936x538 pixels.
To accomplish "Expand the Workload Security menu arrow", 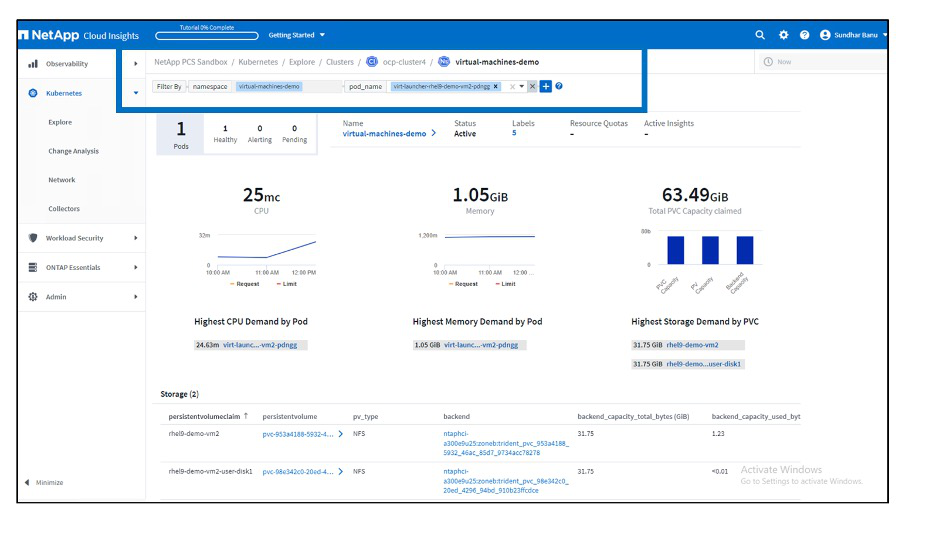I will (135, 239).
